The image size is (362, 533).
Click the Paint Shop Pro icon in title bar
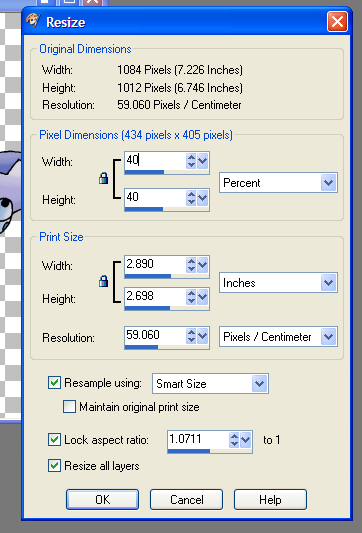click(x=33, y=21)
